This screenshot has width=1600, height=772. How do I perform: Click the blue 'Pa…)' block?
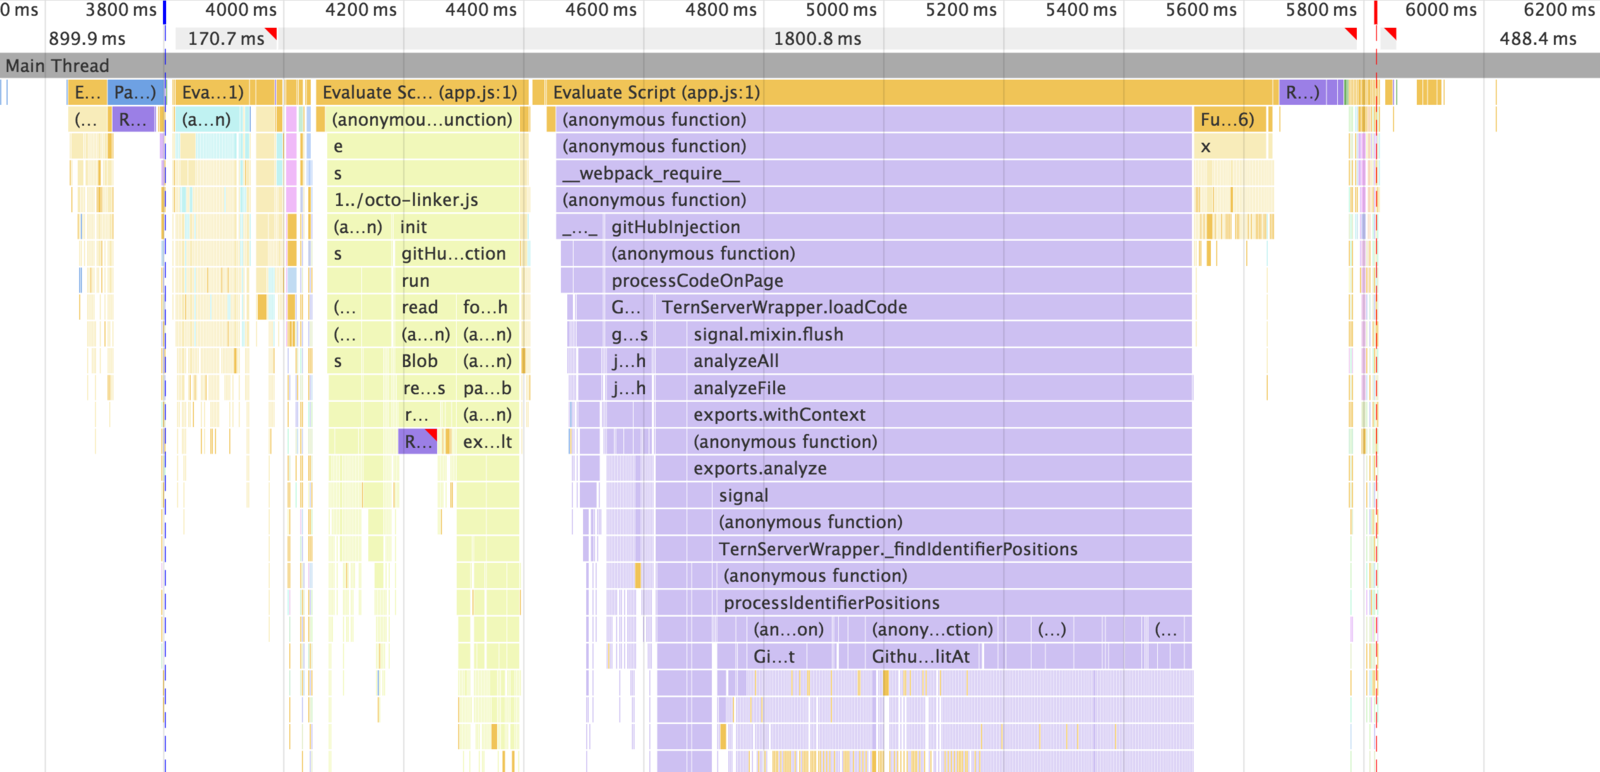[135, 93]
